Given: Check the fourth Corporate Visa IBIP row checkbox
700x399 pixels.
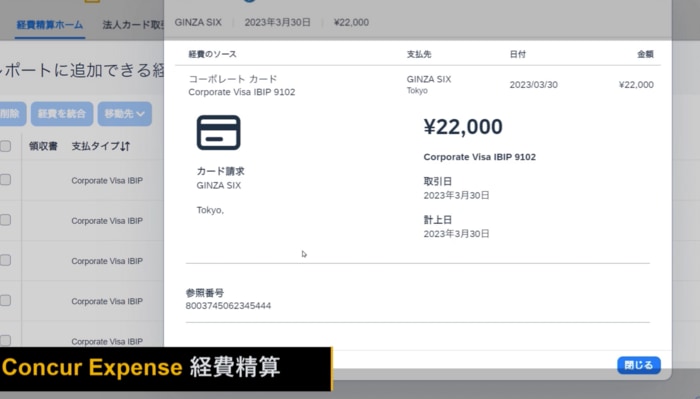Looking at the screenshot, I should [5, 300].
